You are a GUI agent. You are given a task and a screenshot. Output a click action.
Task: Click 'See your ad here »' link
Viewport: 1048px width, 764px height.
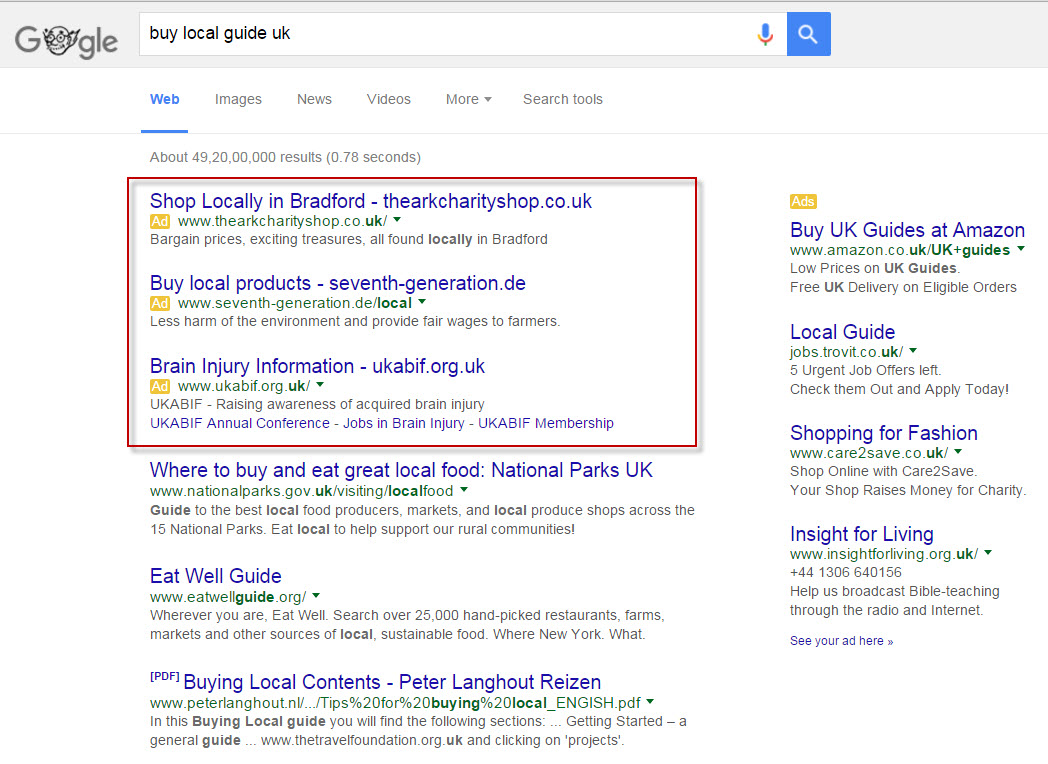[x=841, y=641]
